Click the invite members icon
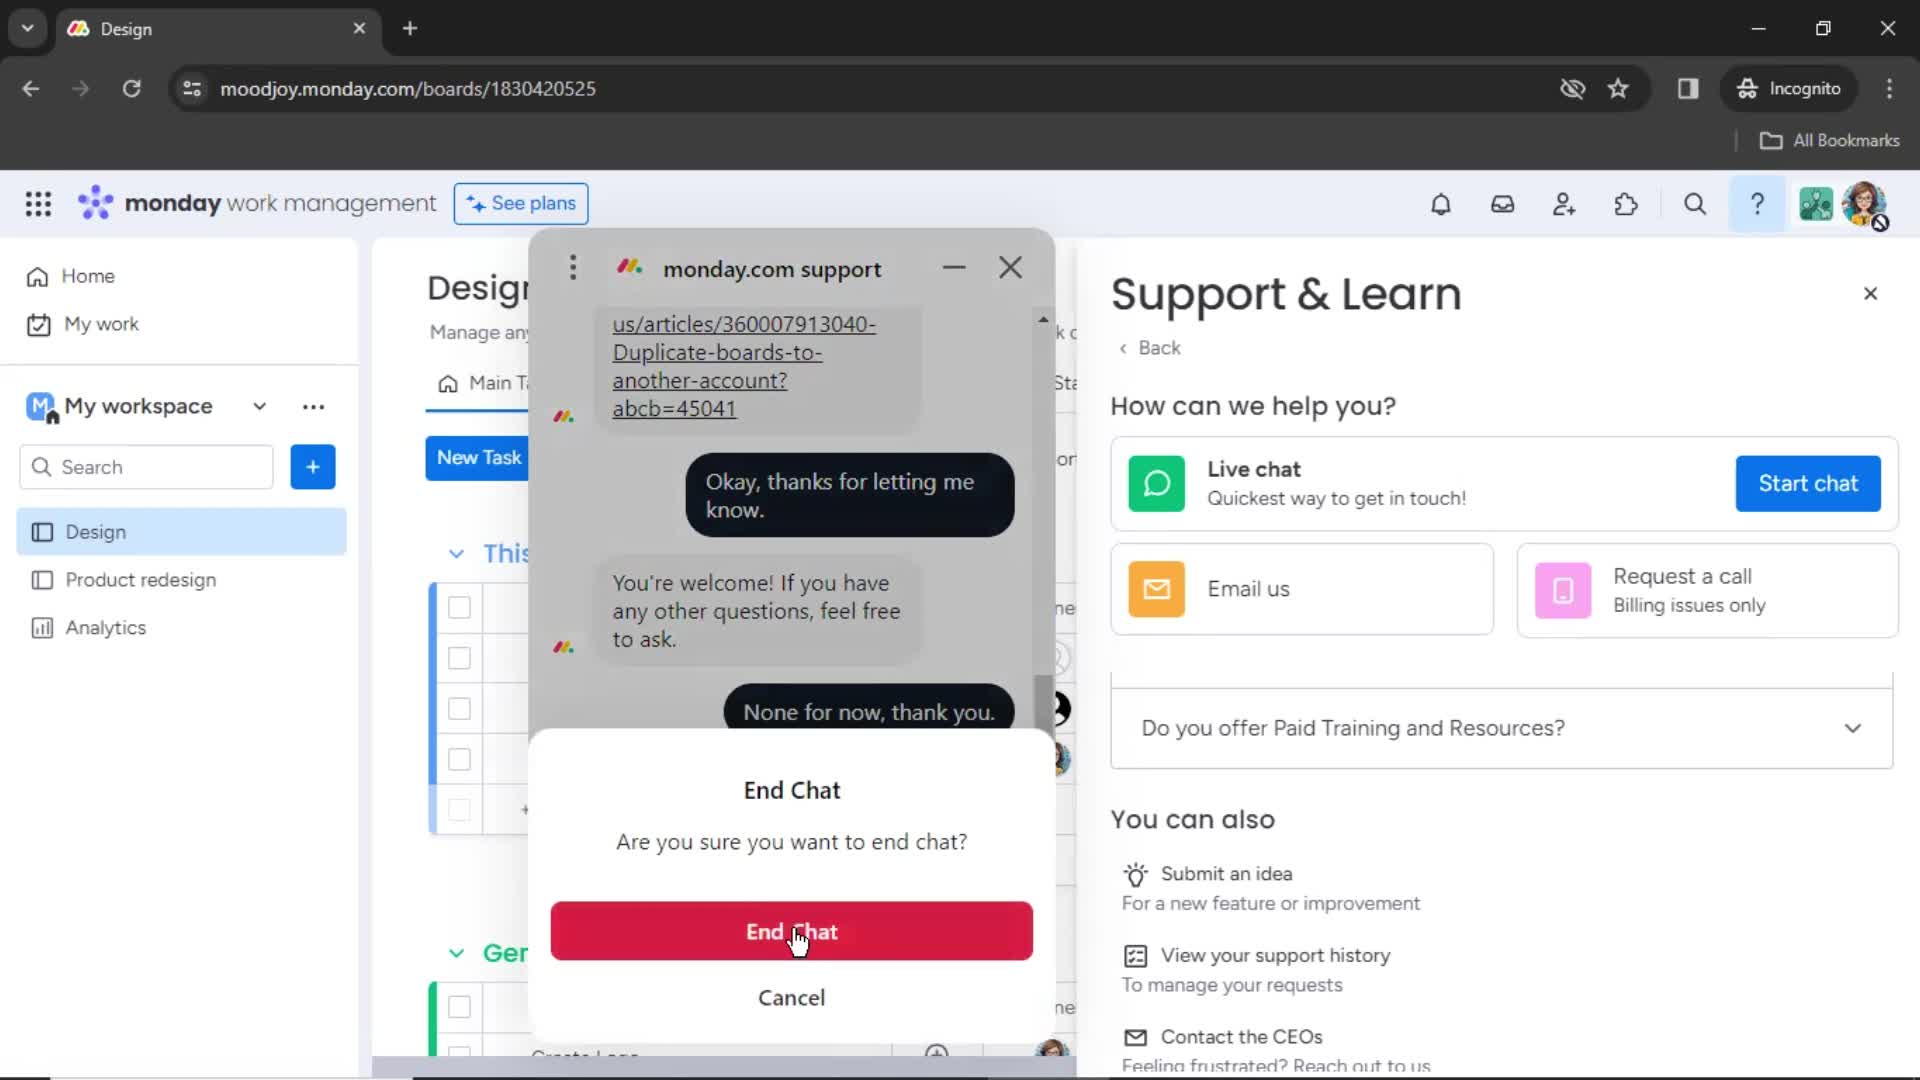 (1564, 204)
